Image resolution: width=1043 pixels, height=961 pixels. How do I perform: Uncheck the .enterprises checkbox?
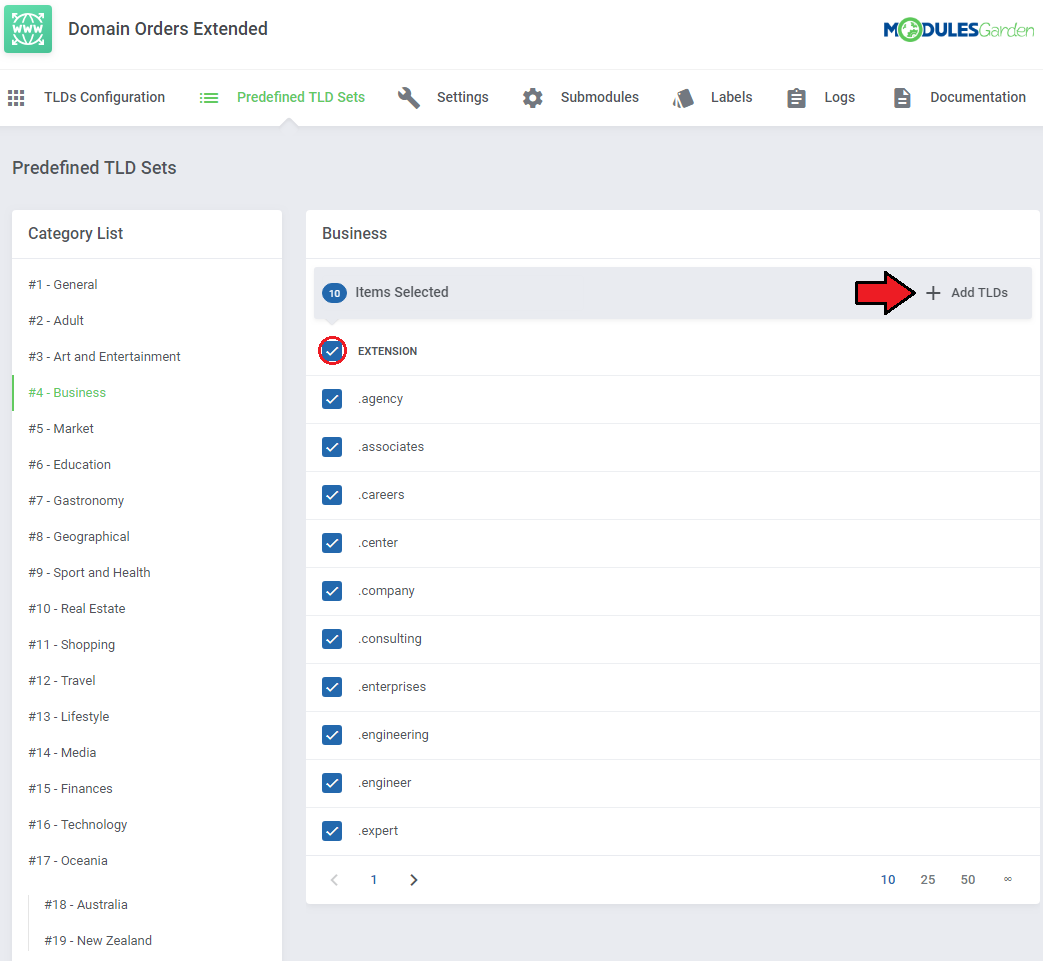(332, 687)
